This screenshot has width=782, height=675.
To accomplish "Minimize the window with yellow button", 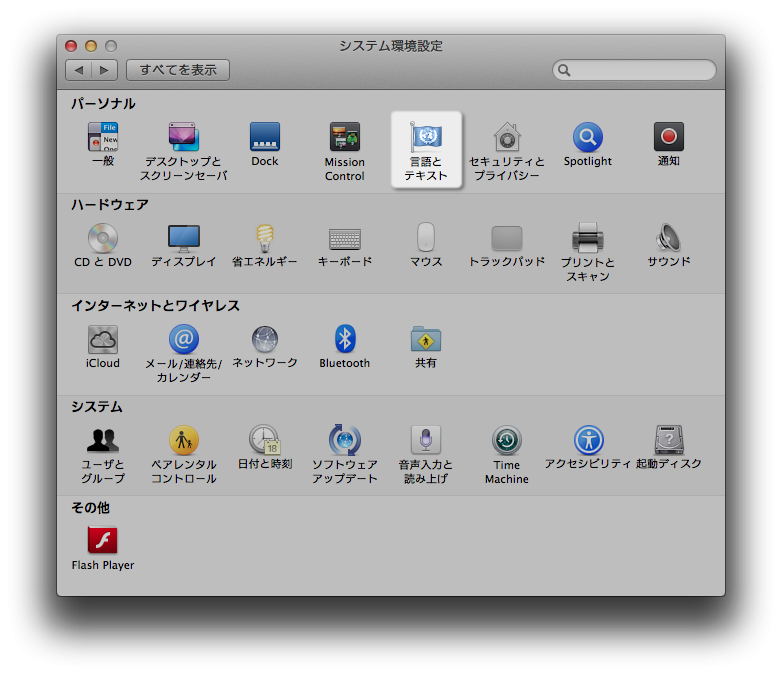I will coord(91,46).
